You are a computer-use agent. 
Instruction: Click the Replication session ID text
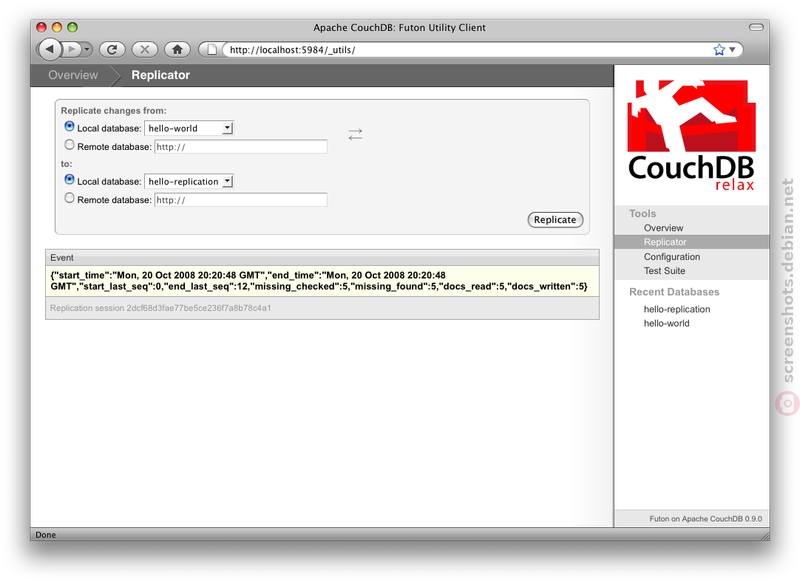(x=160, y=308)
